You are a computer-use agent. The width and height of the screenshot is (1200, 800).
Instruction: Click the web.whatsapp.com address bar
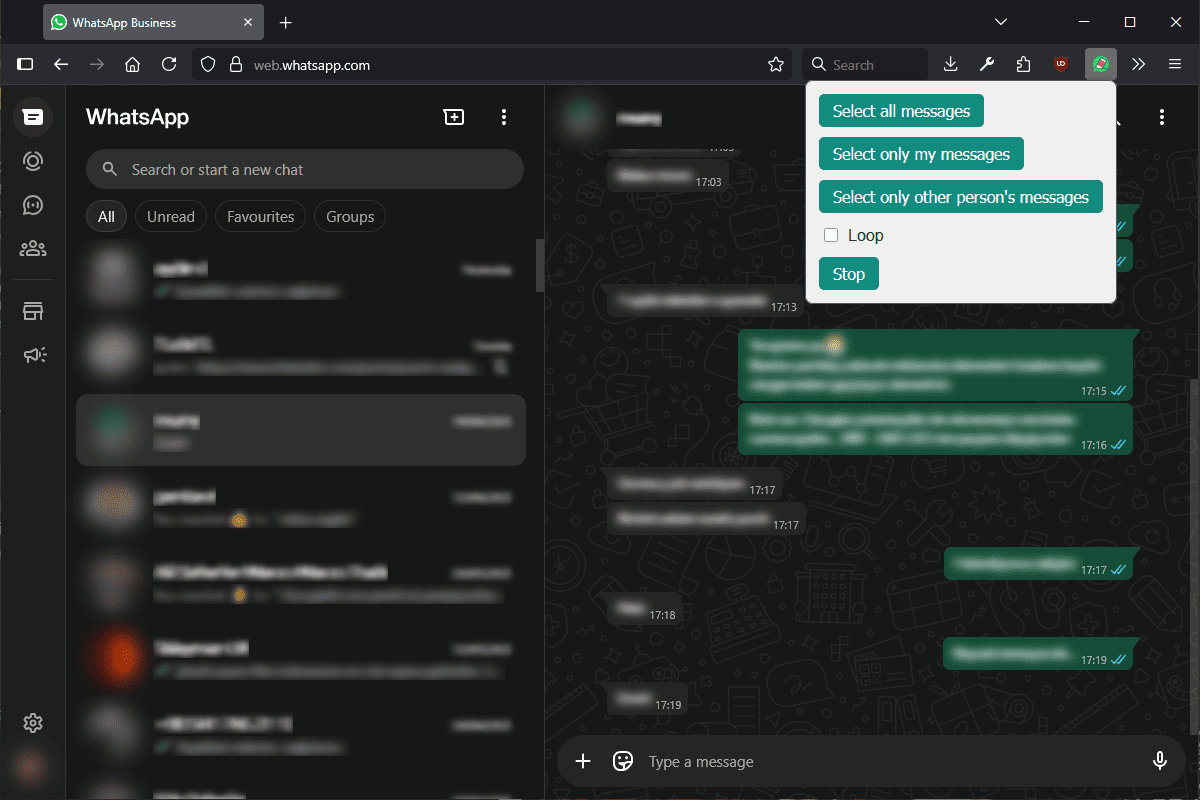point(490,65)
